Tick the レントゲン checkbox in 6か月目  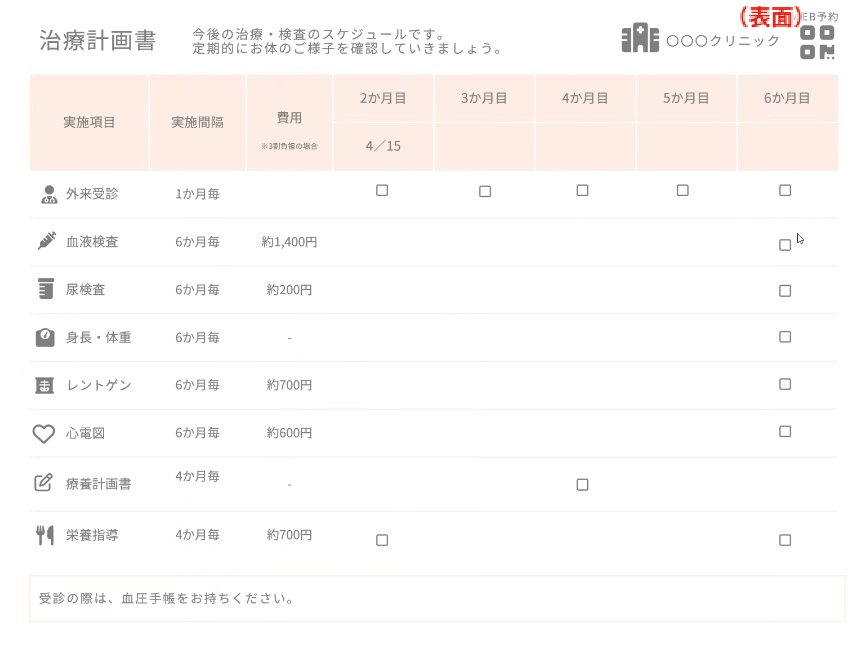click(785, 384)
